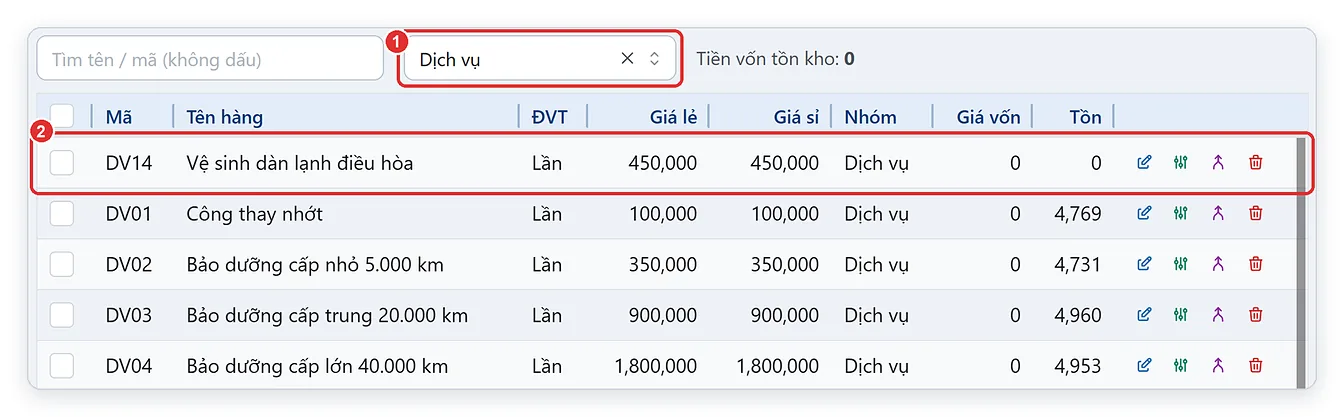Tick the checkbox for row DV04

coord(62,366)
